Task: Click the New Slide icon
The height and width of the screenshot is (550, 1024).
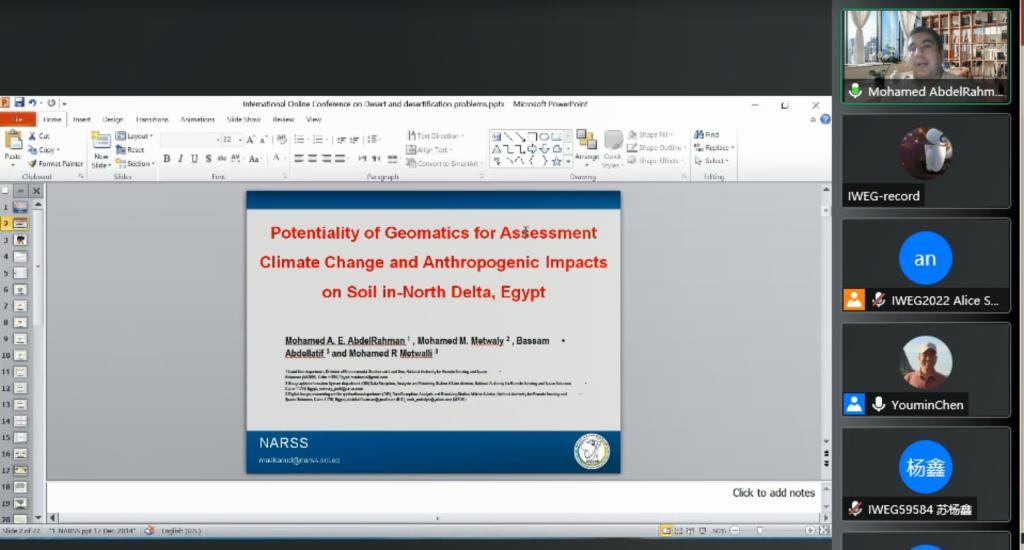Action: [x=101, y=144]
